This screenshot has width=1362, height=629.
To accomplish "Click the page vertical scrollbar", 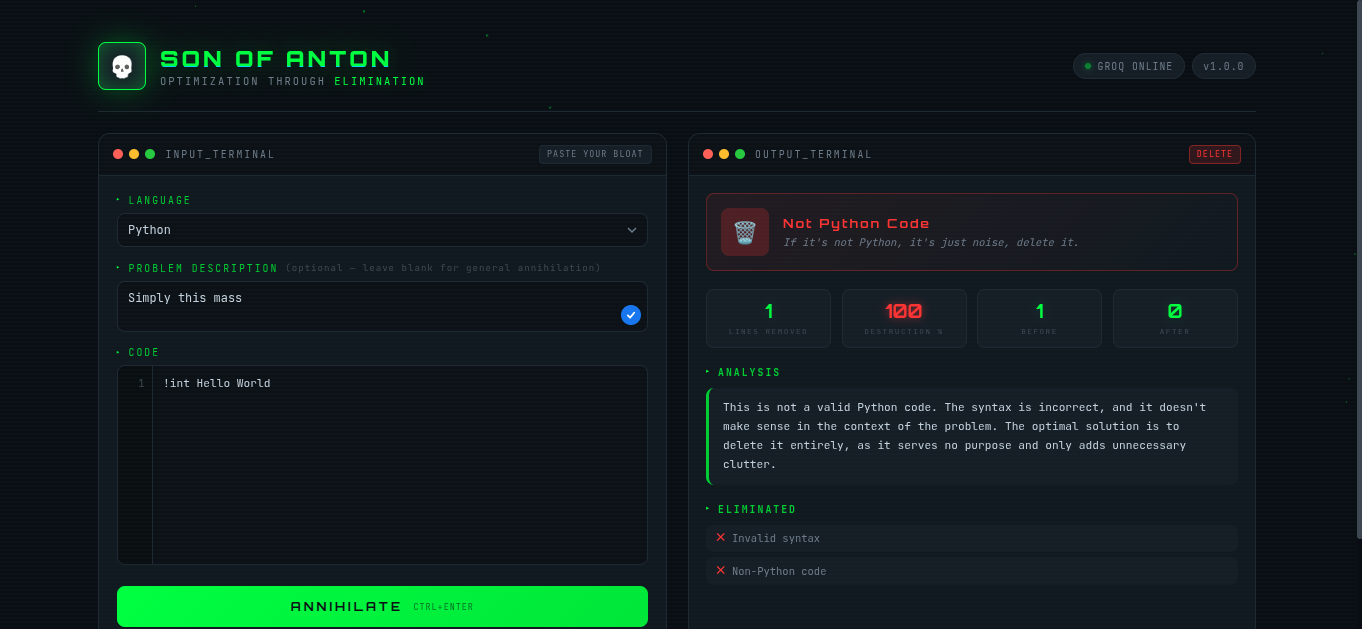I will point(1359,270).
